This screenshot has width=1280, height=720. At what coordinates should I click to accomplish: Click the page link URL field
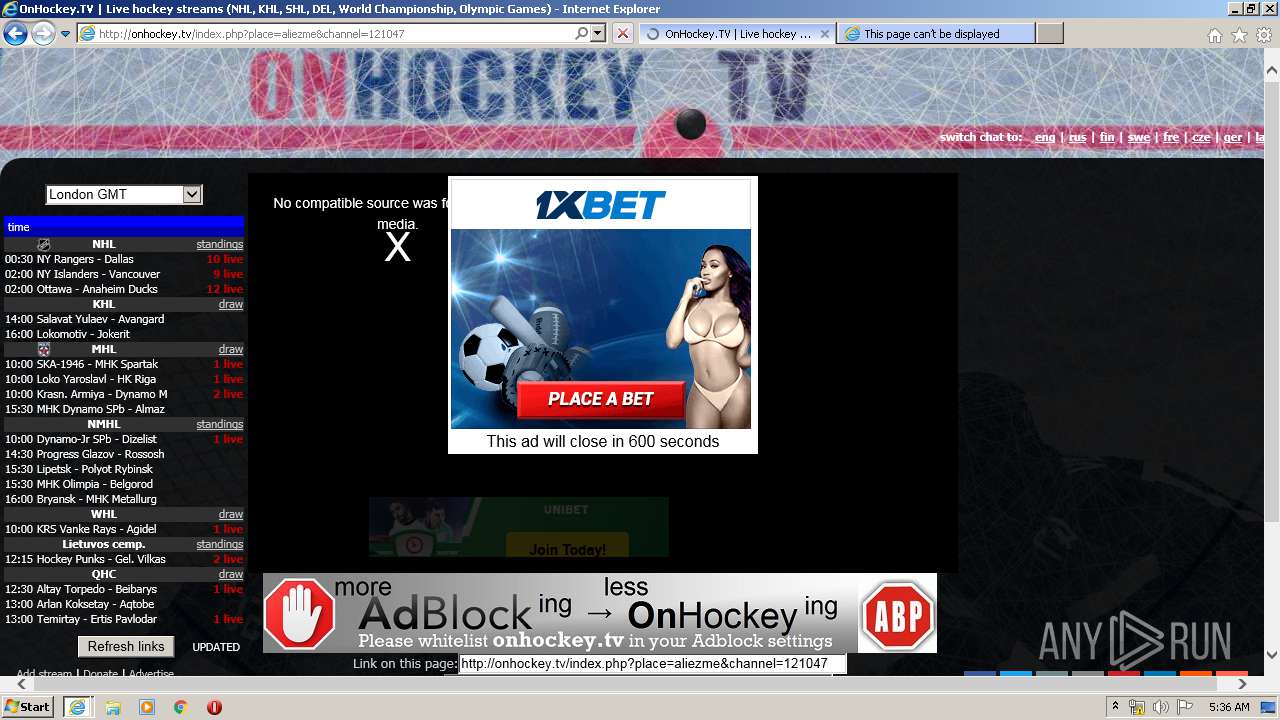(652, 663)
